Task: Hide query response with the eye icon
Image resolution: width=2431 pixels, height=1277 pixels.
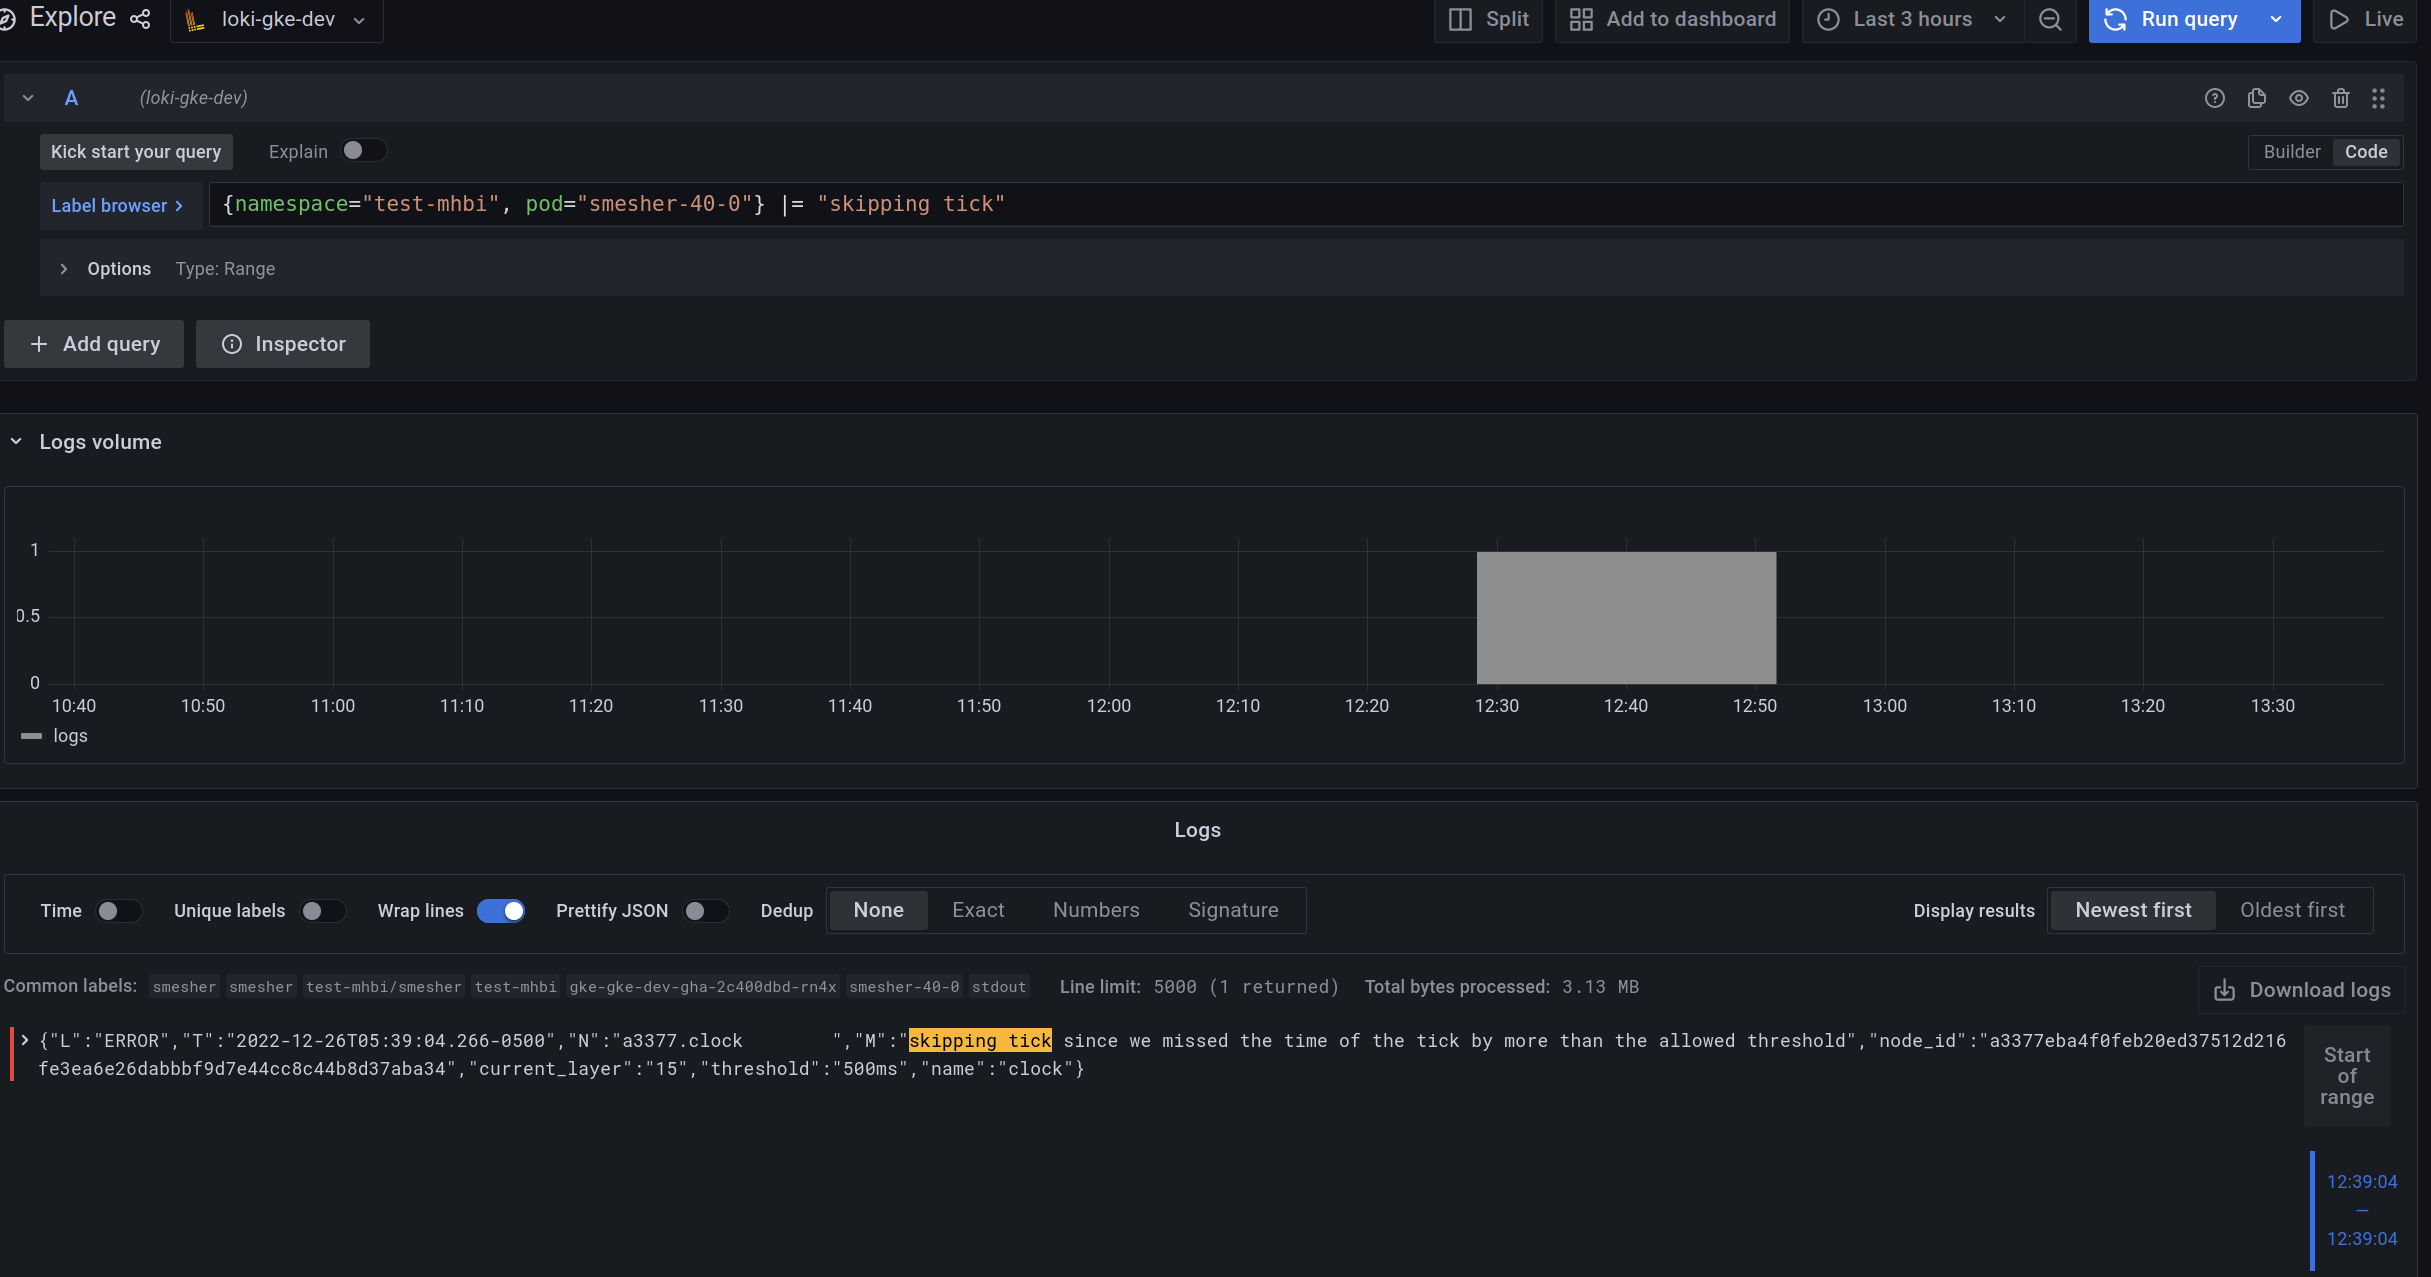Action: (x=2298, y=98)
